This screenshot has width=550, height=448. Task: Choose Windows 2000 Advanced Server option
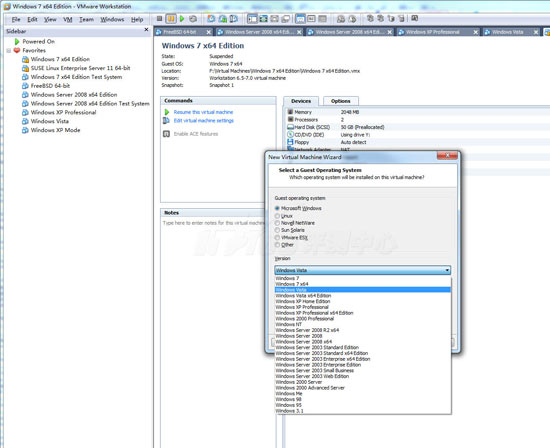pyautogui.click(x=363, y=388)
